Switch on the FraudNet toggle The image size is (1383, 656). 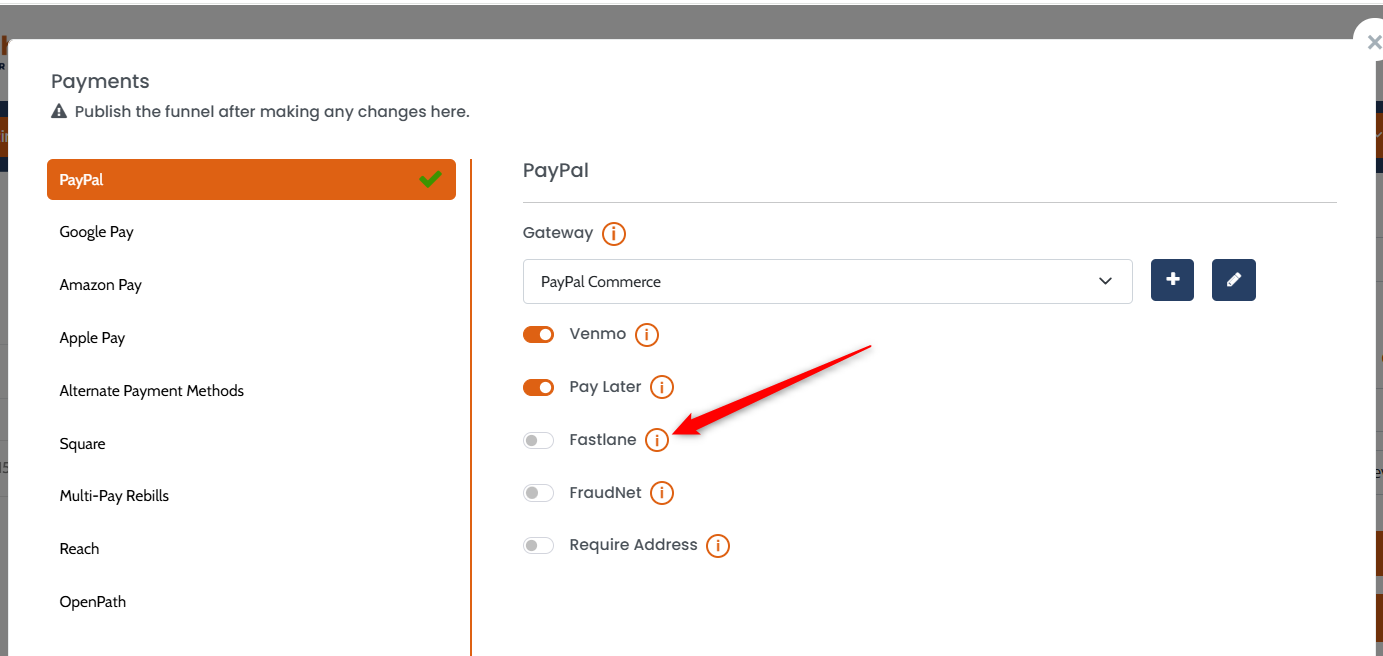point(538,493)
